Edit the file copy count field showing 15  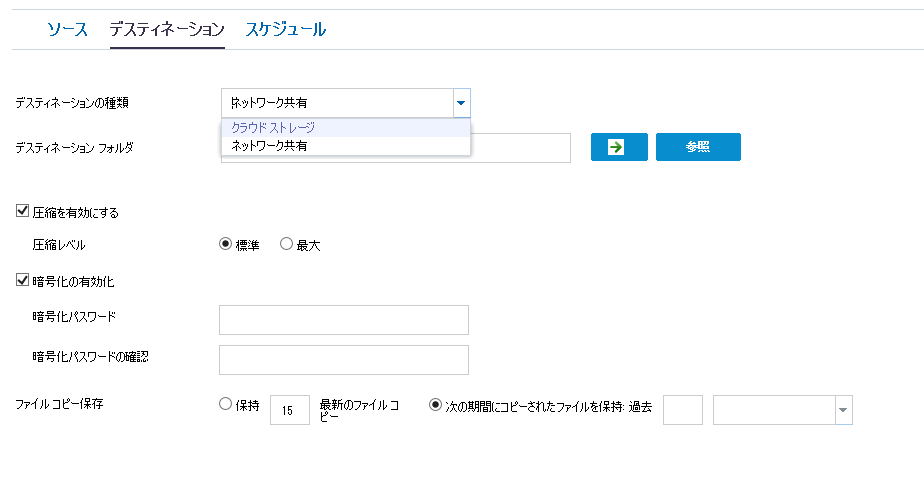pos(290,410)
